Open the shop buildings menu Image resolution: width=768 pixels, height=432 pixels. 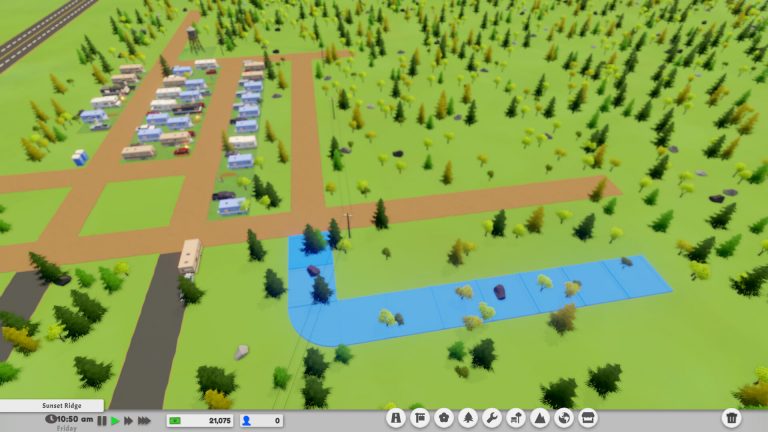pos(588,418)
